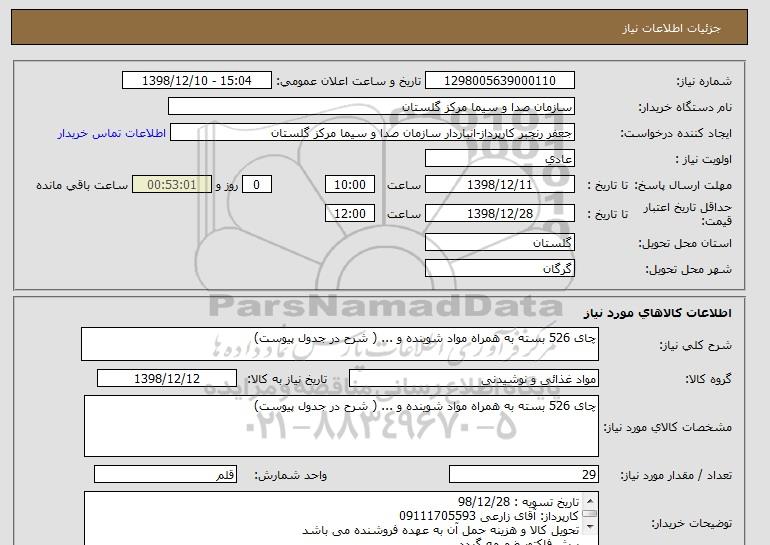Click the label حداقل تاریخ اعتبار قیمت

click(688, 214)
